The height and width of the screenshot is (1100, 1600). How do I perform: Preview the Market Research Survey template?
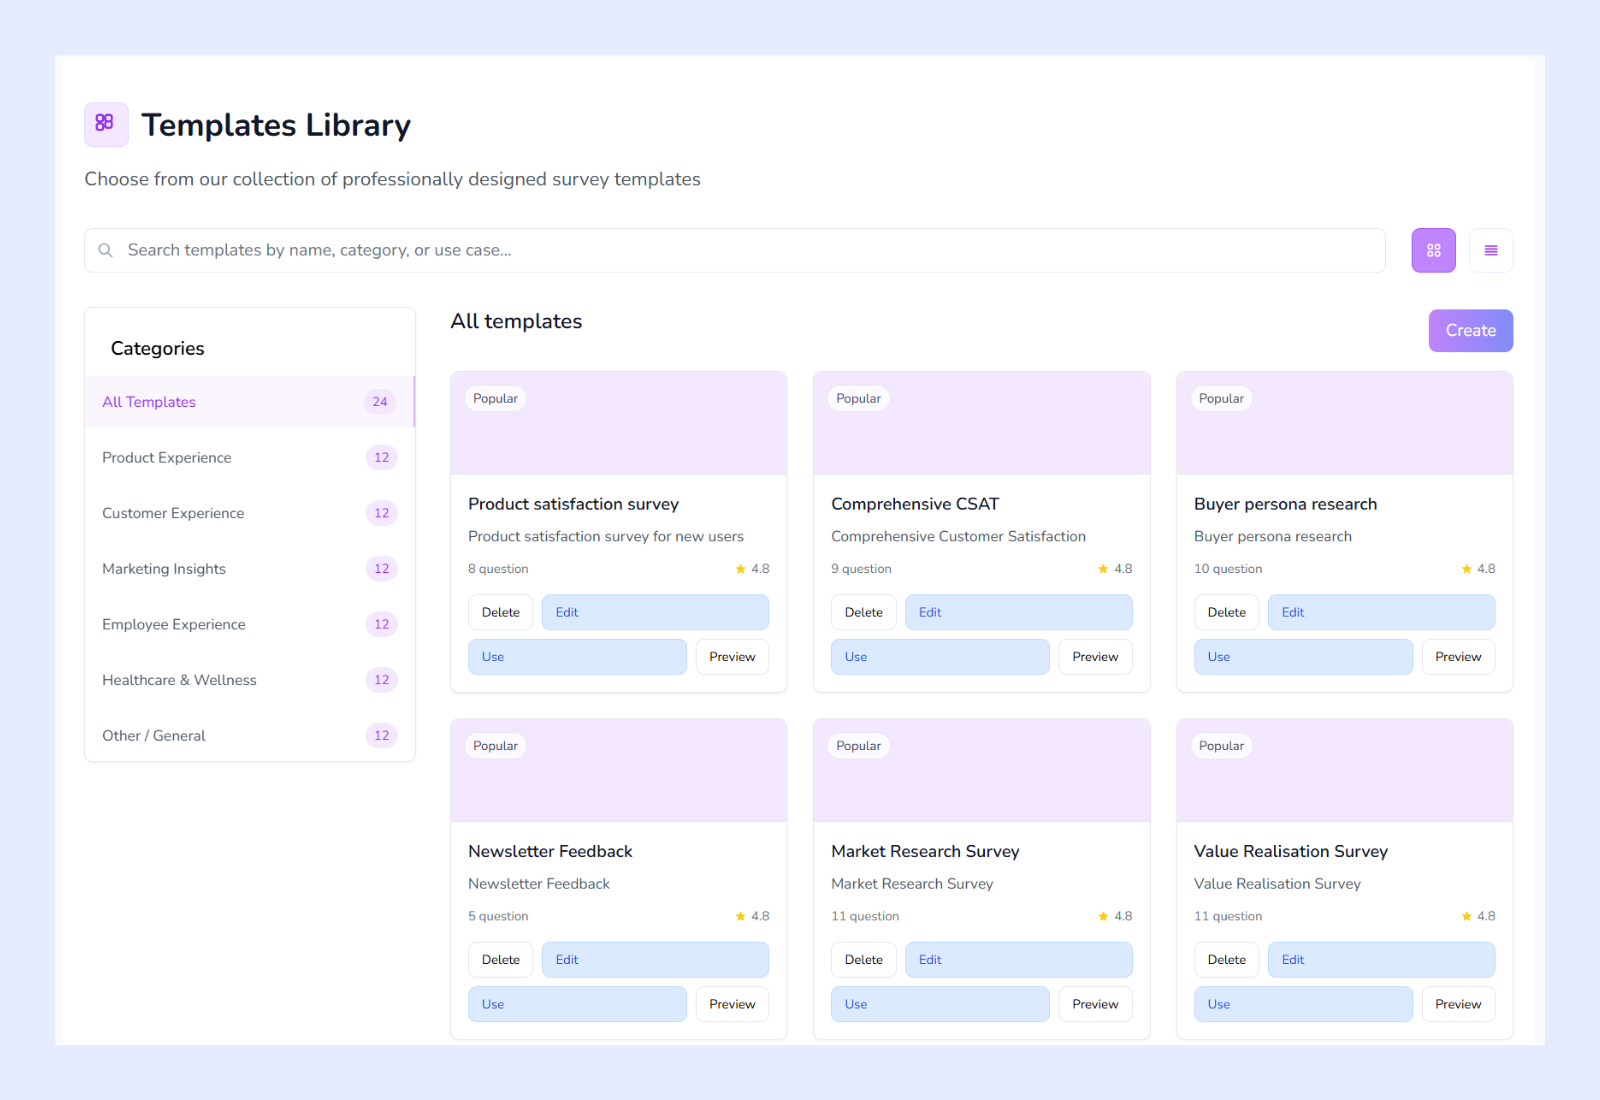(x=1094, y=1004)
